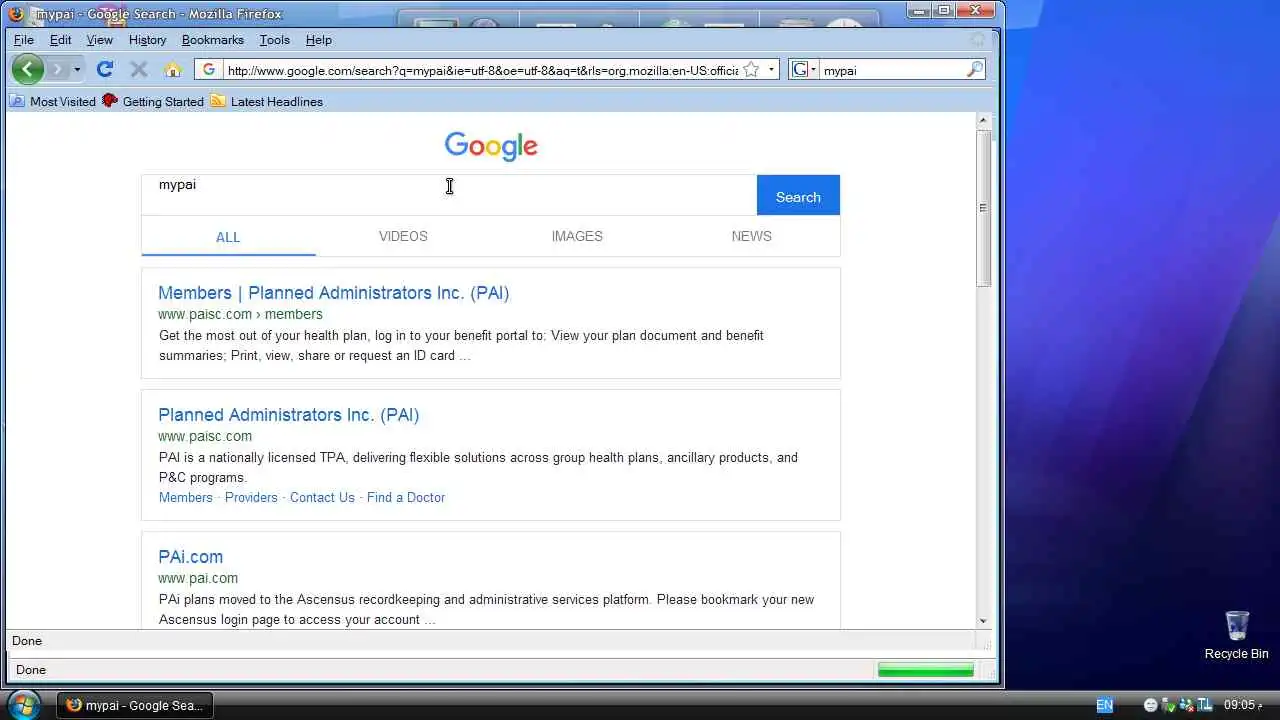Open the View menu
The image size is (1280, 720).
(x=100, y=40)
